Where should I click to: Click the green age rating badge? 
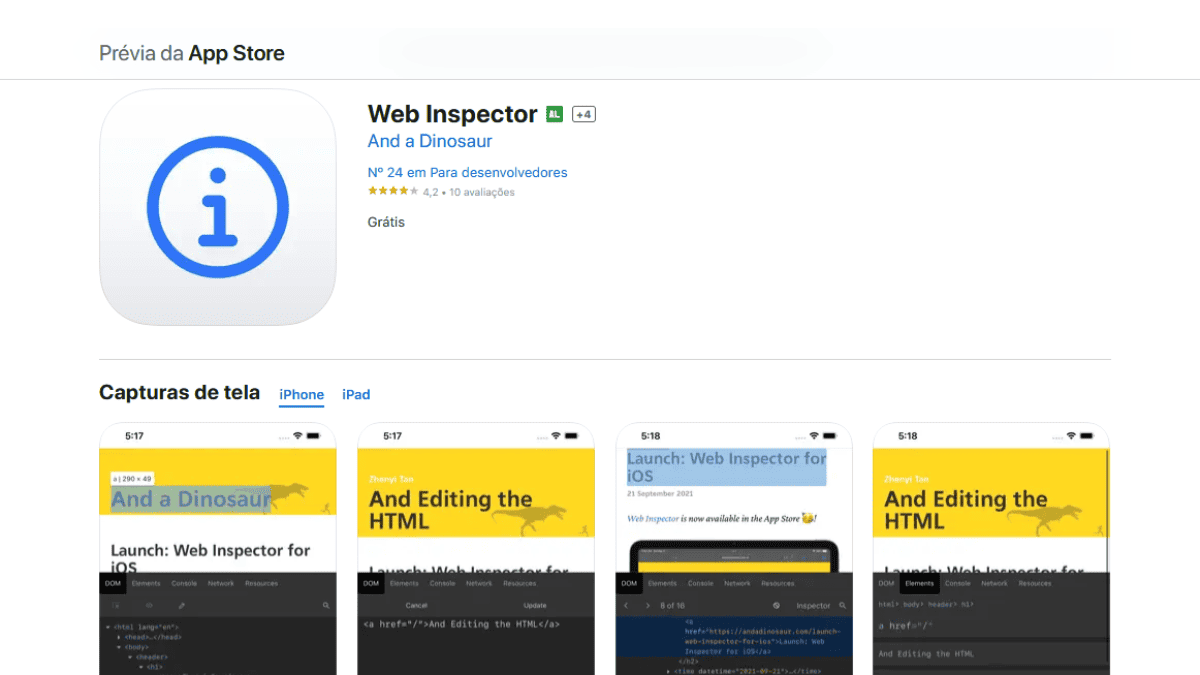554,115
